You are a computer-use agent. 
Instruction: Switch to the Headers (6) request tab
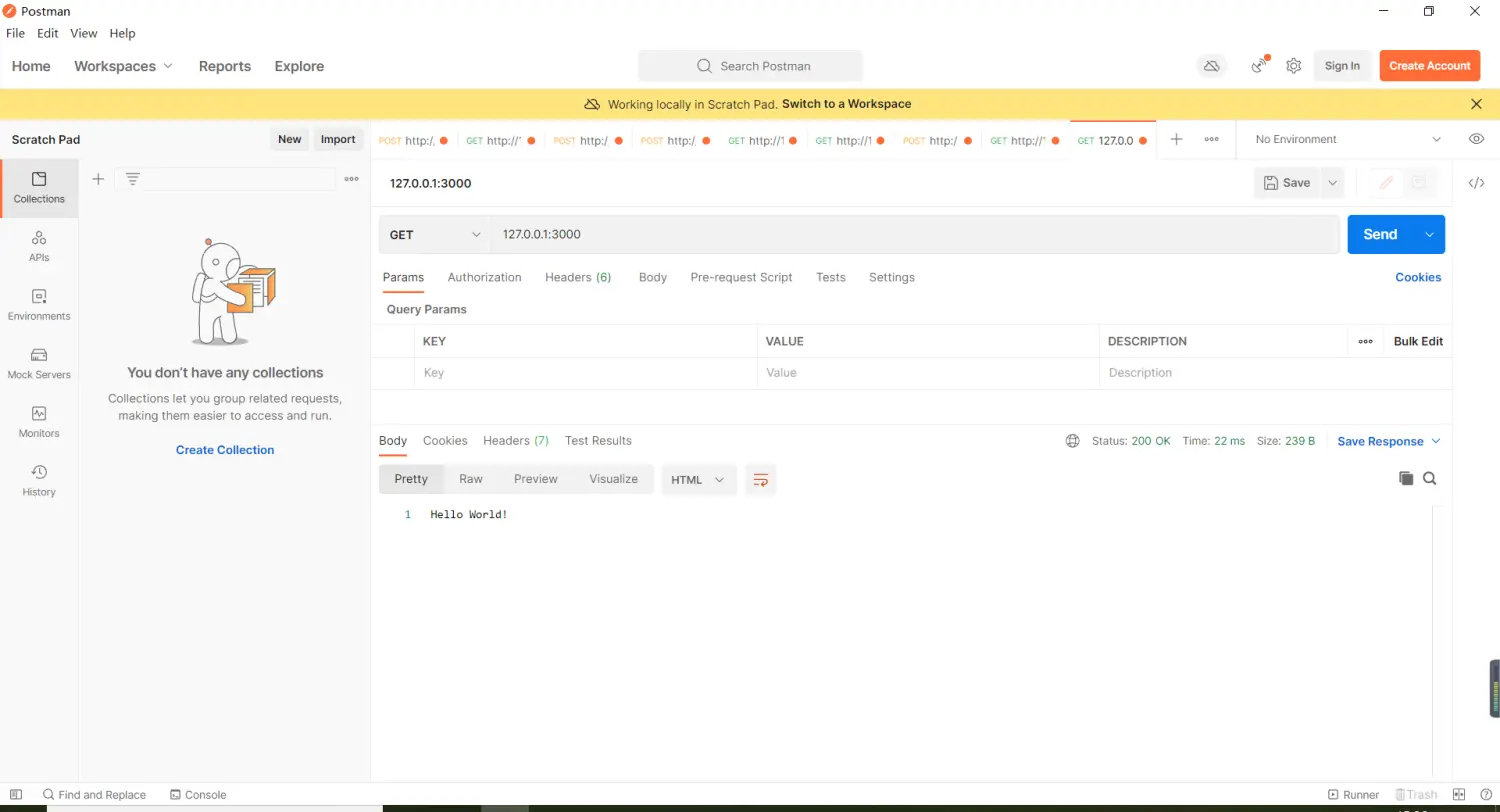click(578, 277)
